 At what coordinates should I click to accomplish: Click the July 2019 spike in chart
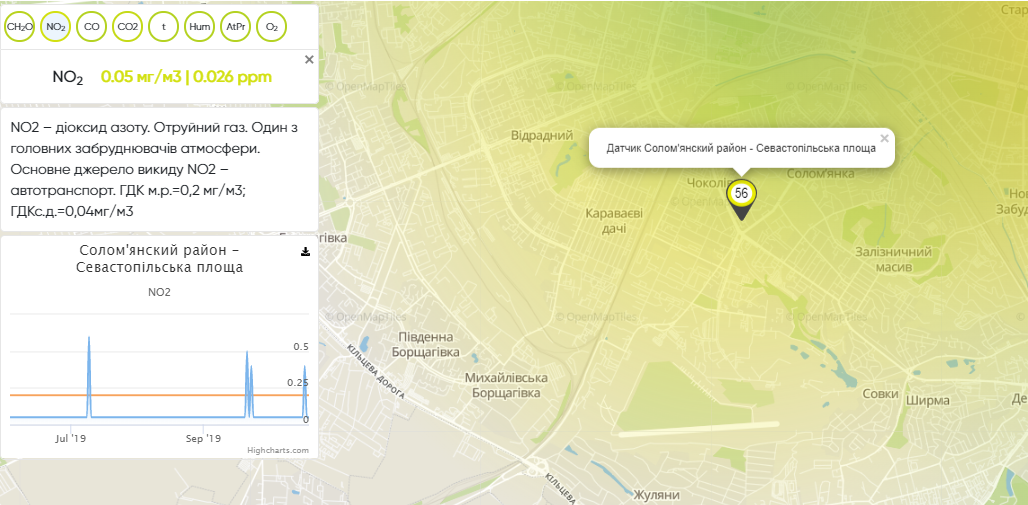pyautogui.click(x=89, y=340)
